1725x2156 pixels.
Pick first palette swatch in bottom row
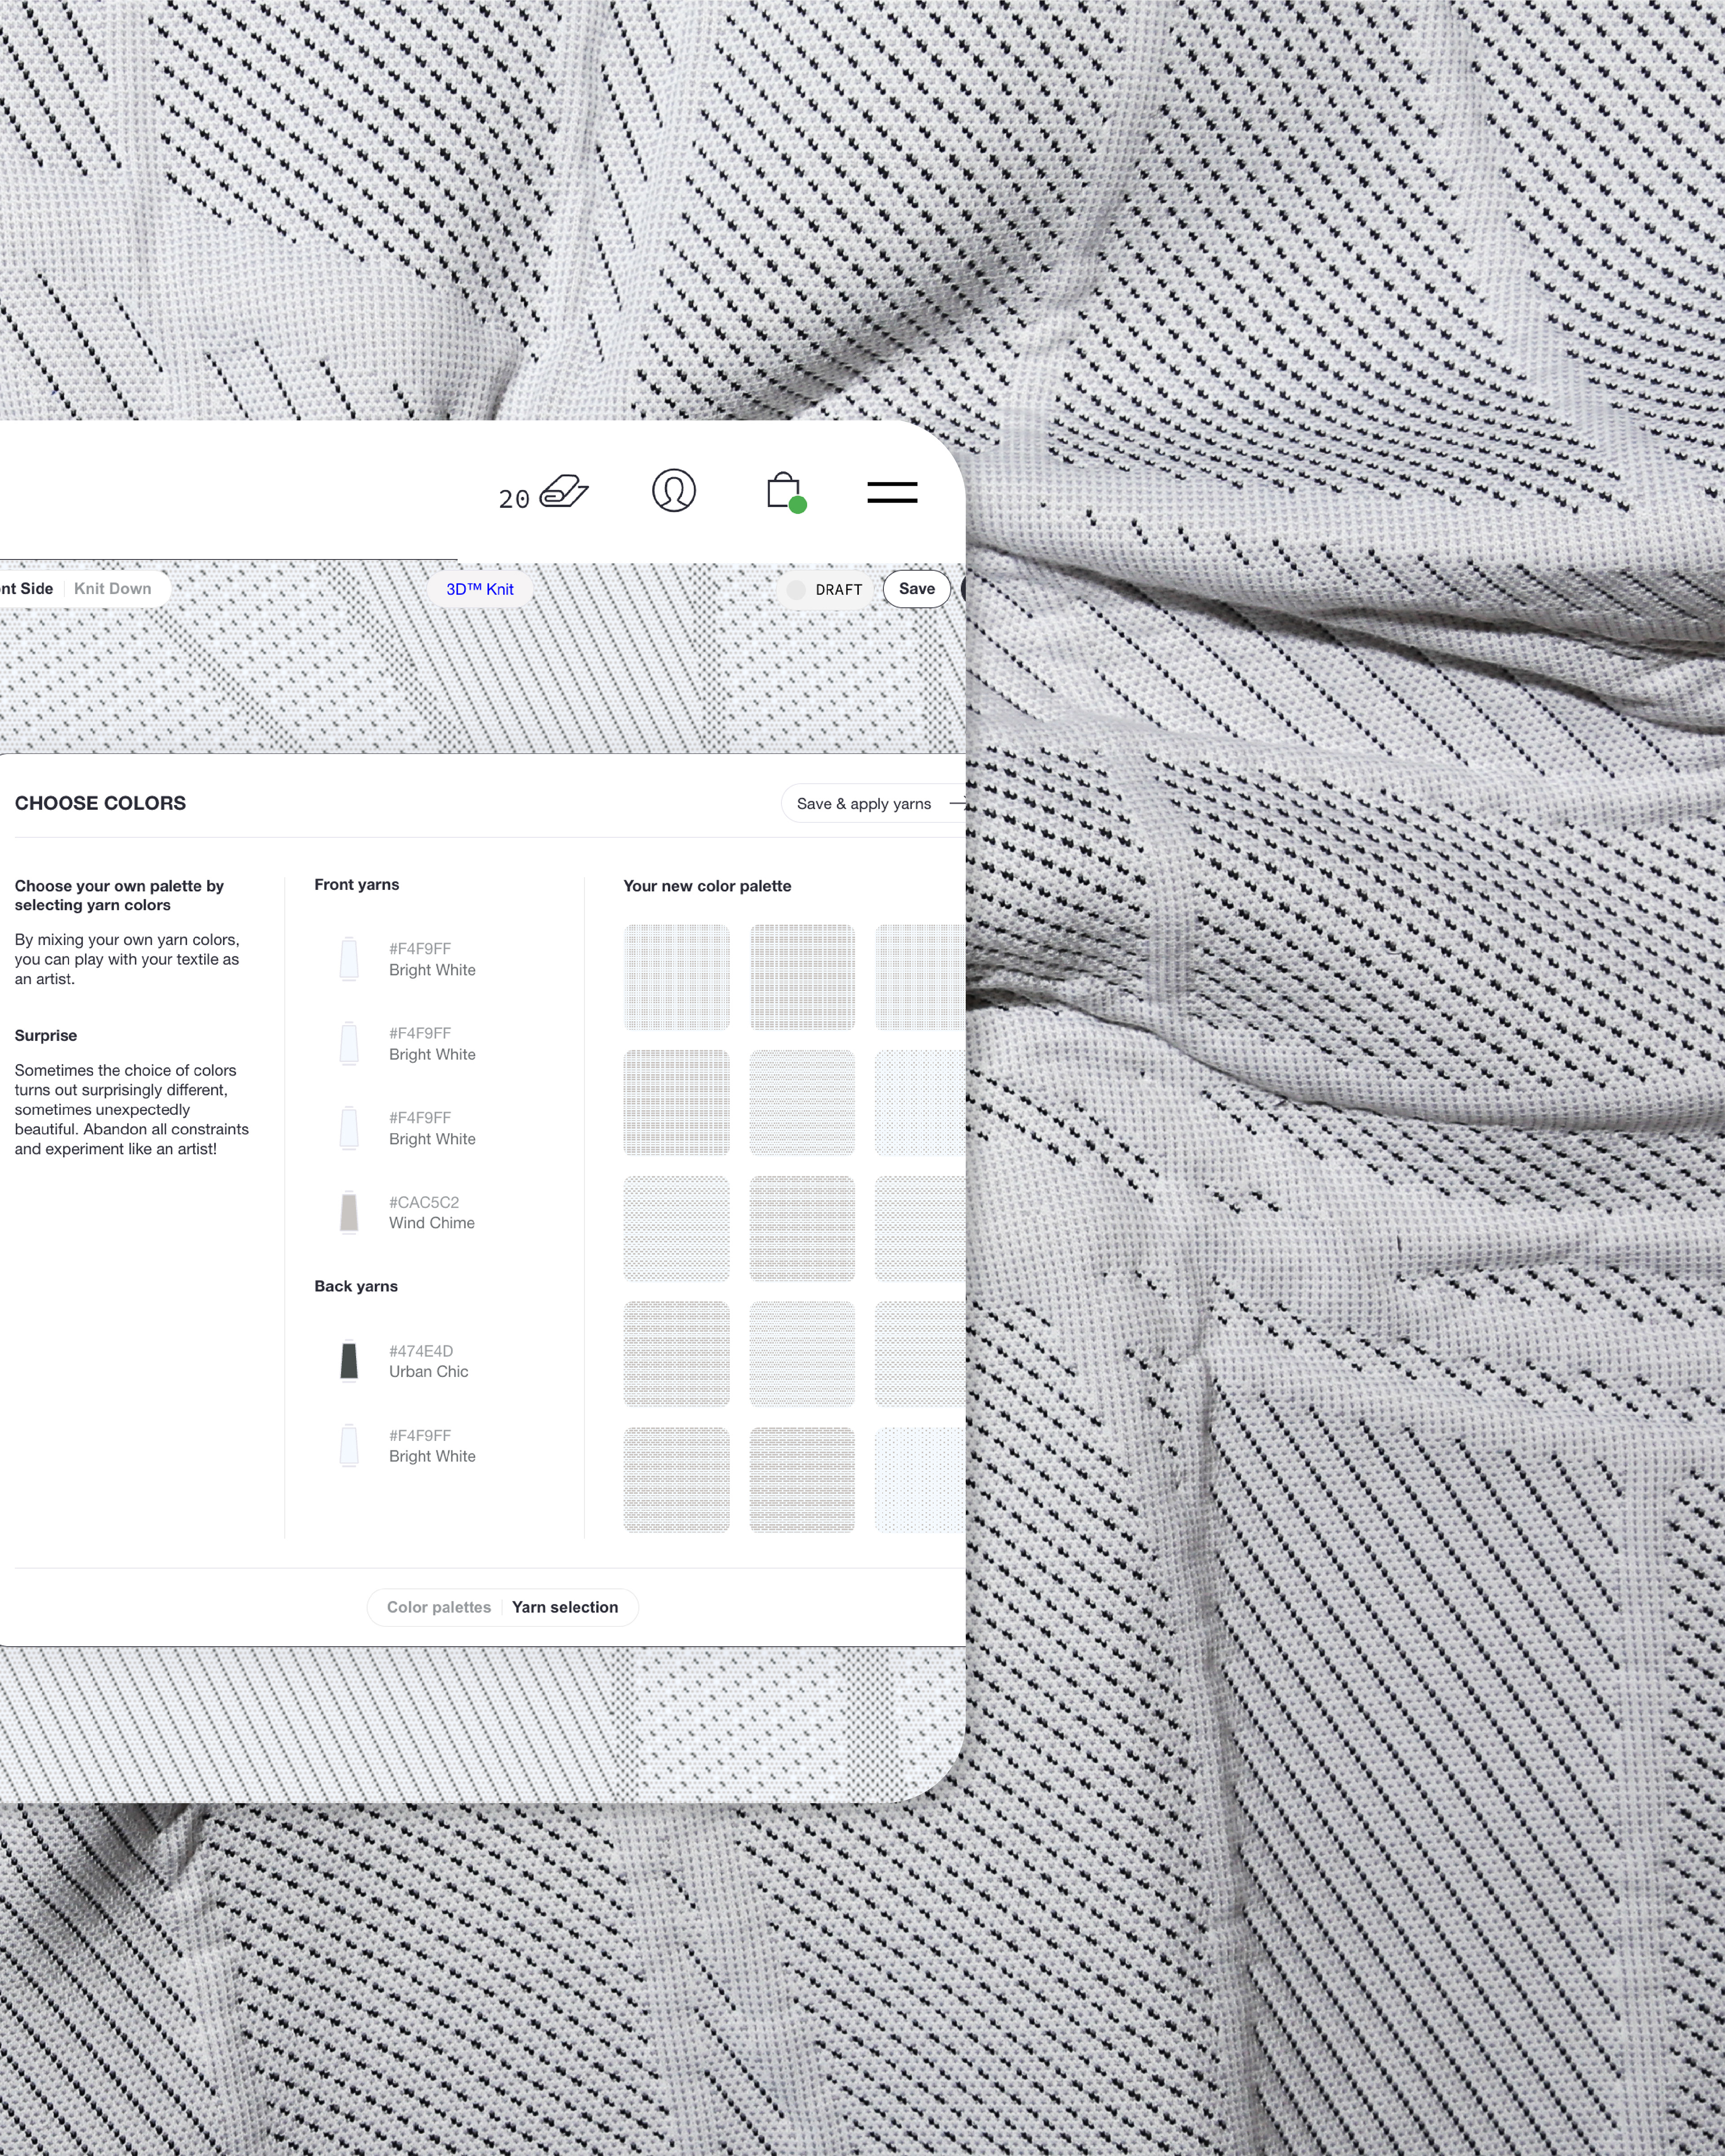677,1480
